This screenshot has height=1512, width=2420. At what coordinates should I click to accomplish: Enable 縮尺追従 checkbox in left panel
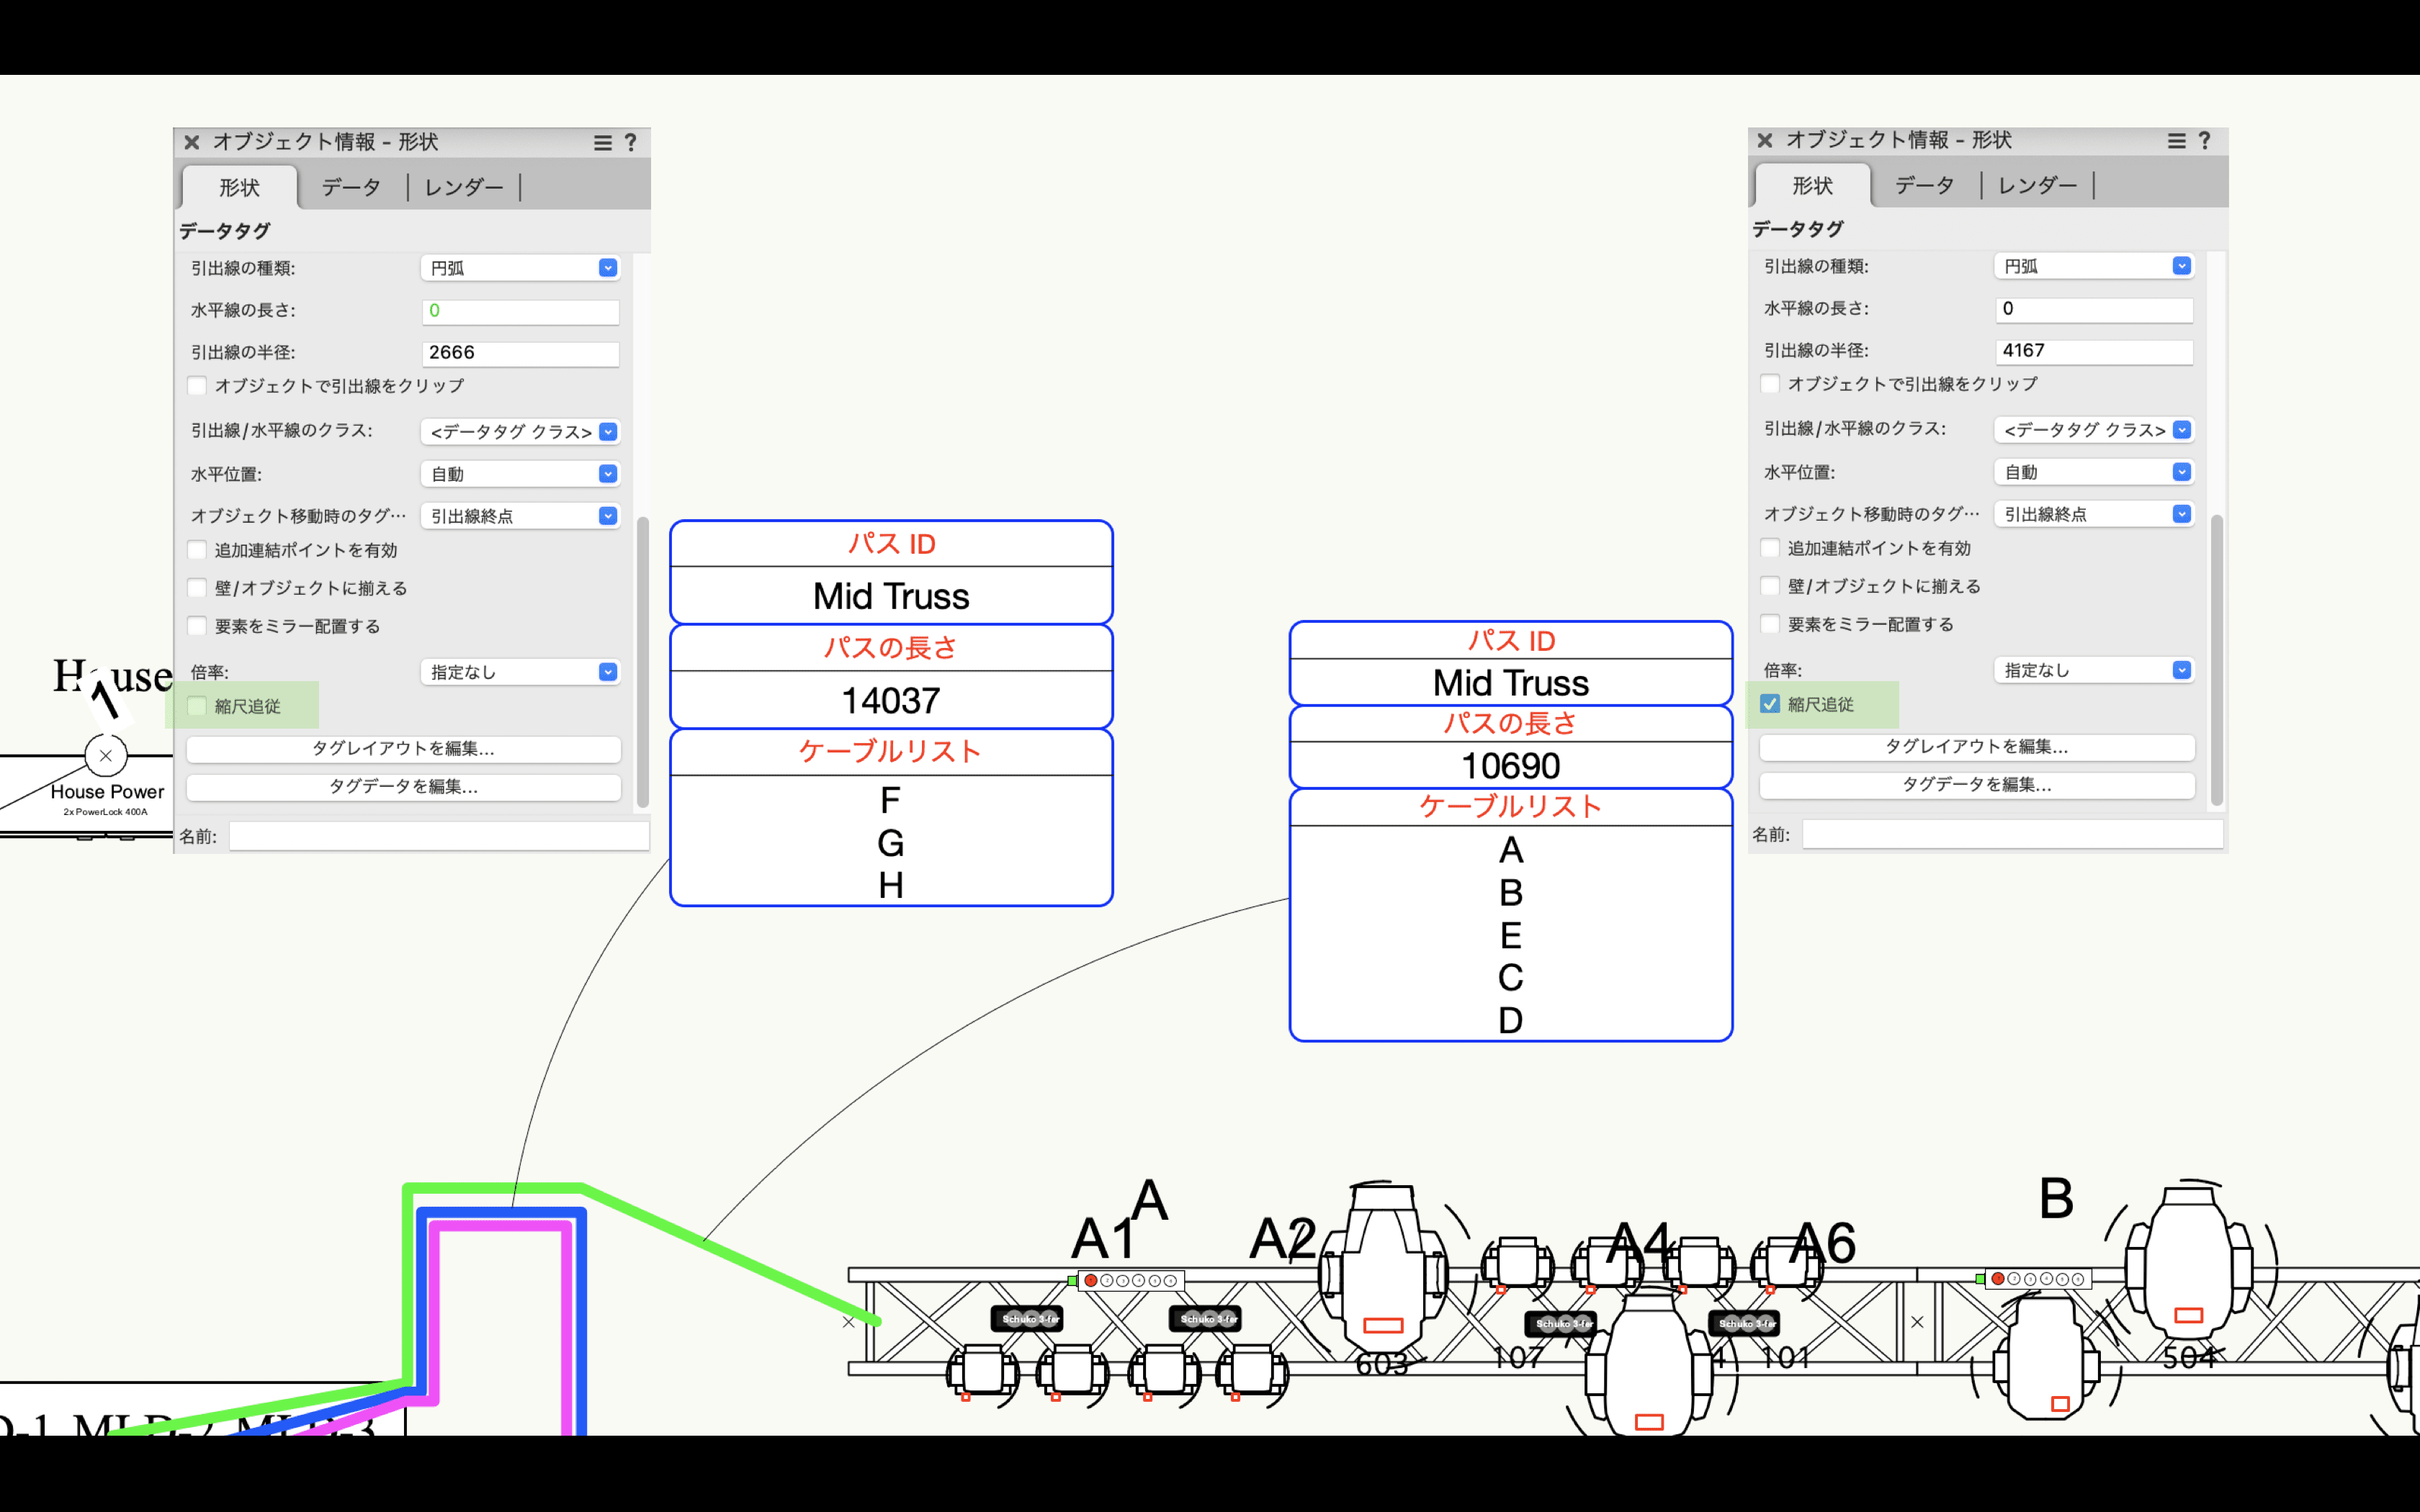pos(198,707)
